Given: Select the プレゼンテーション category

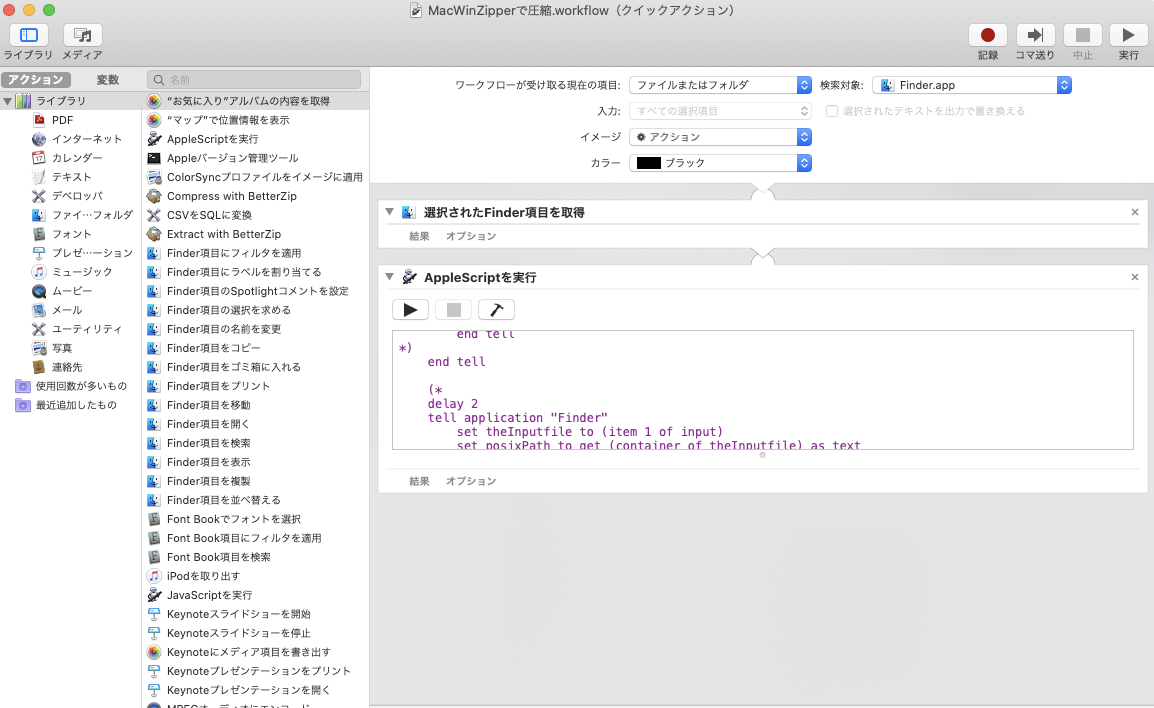Looking at the screenshot, I should tap(92, 253).
